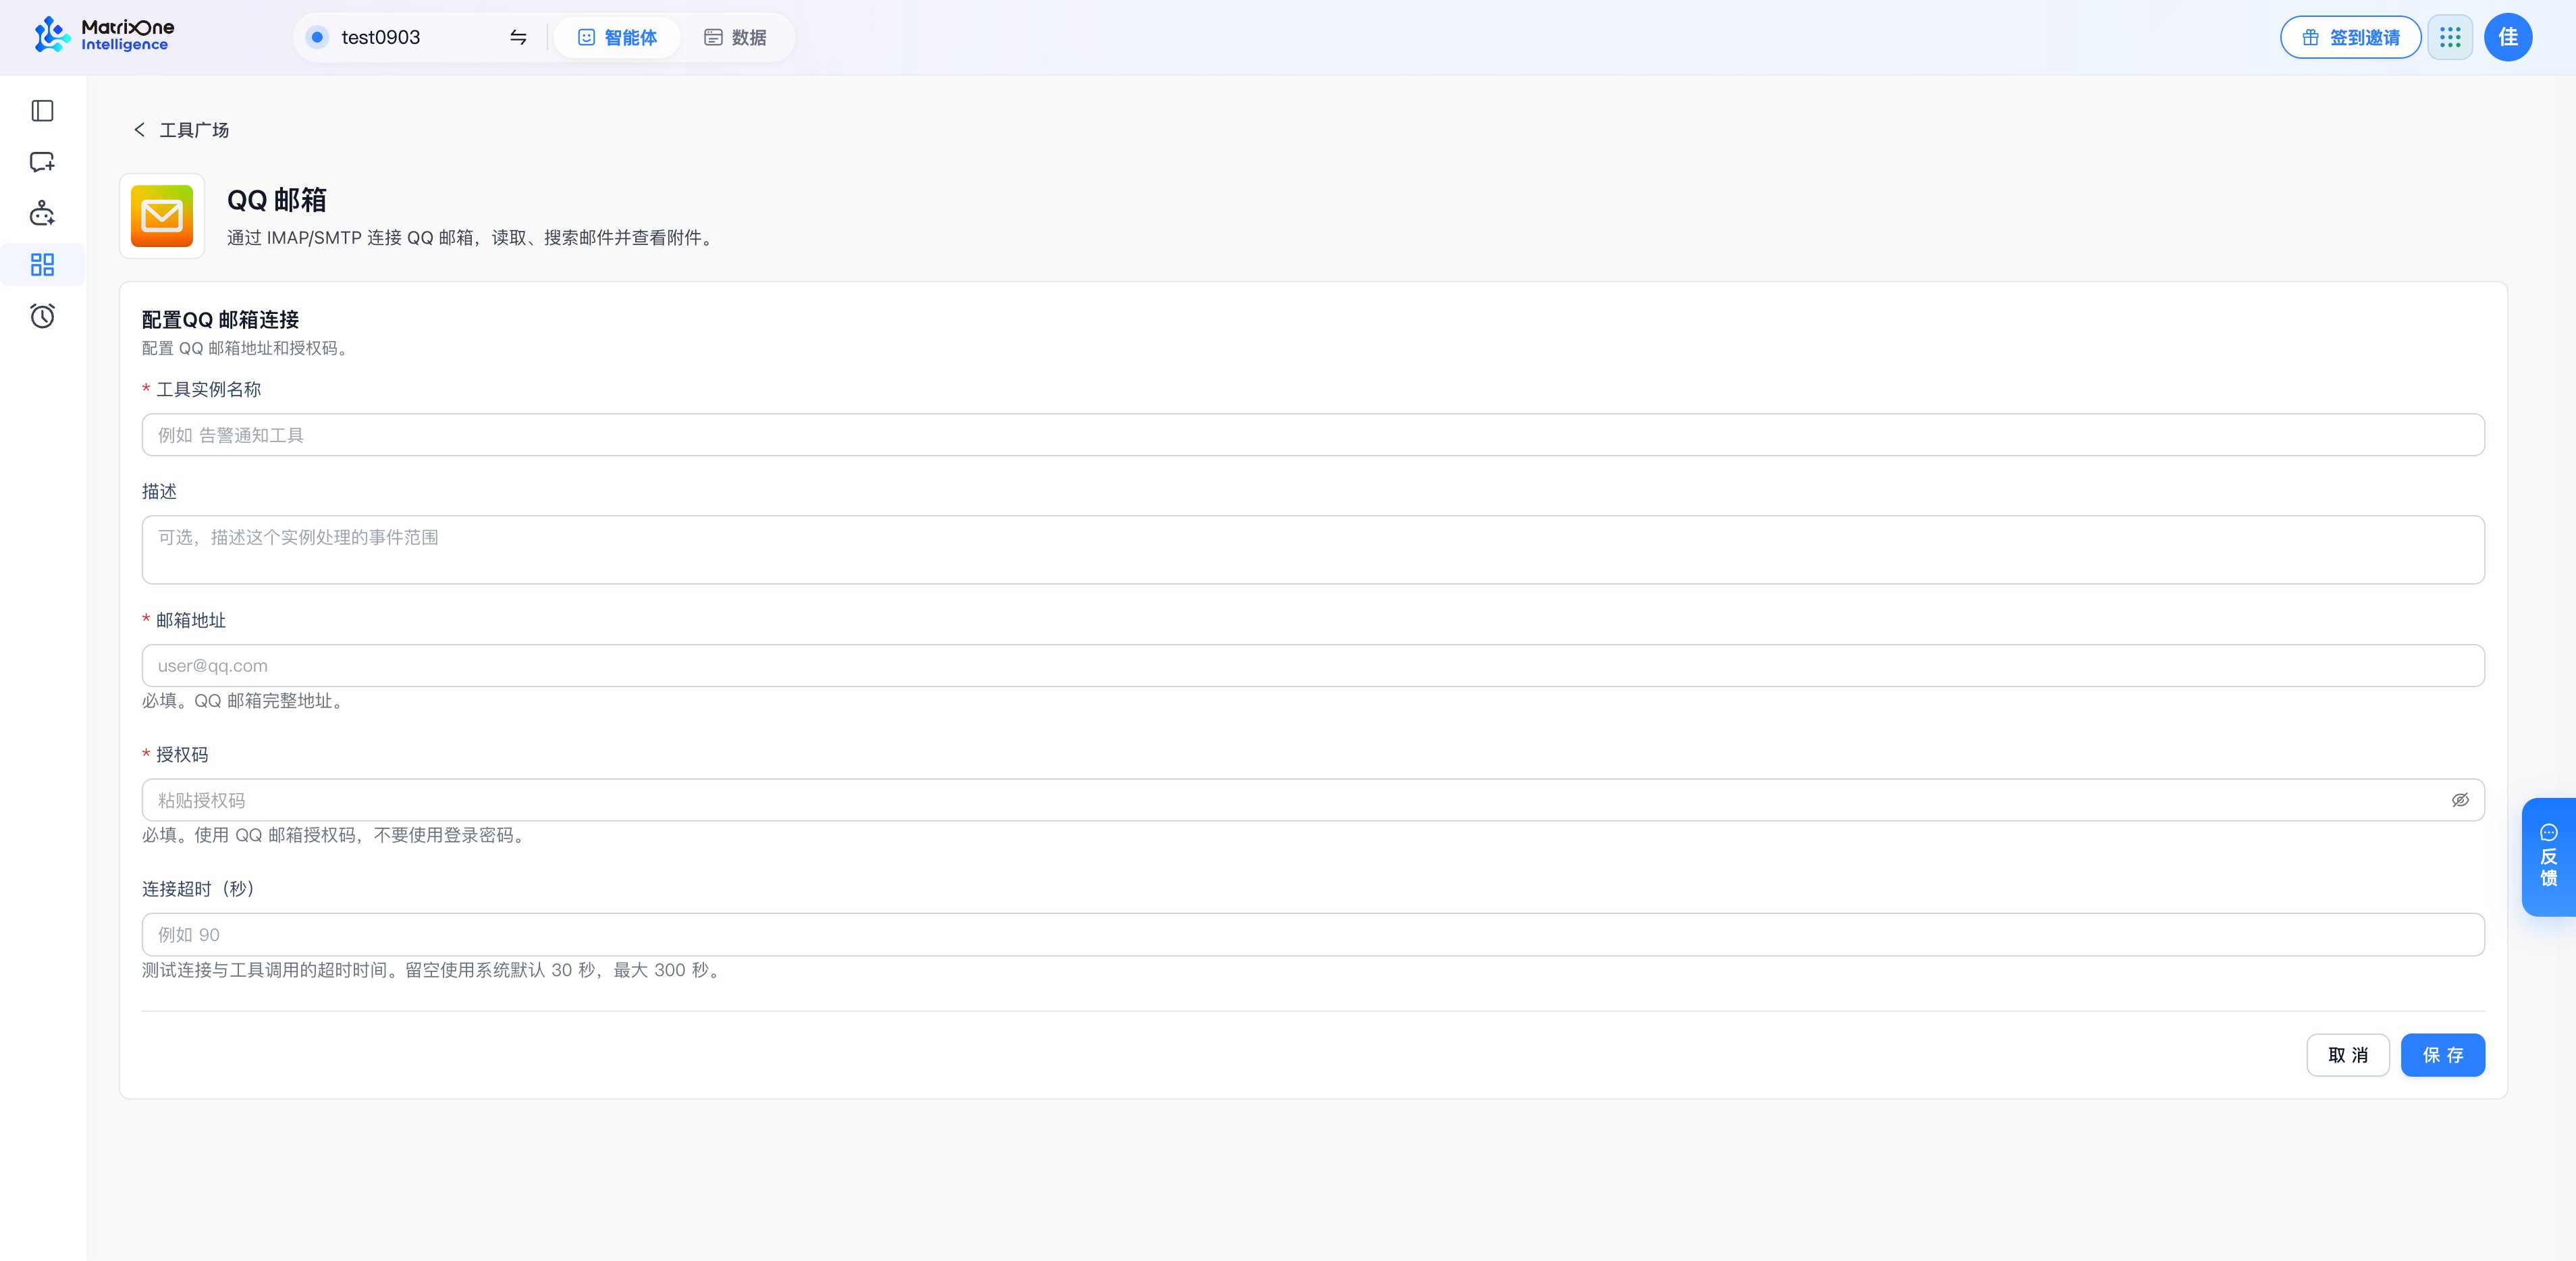
Task: Open the scheduled tasks clock icon
Action: coord(42,316)
